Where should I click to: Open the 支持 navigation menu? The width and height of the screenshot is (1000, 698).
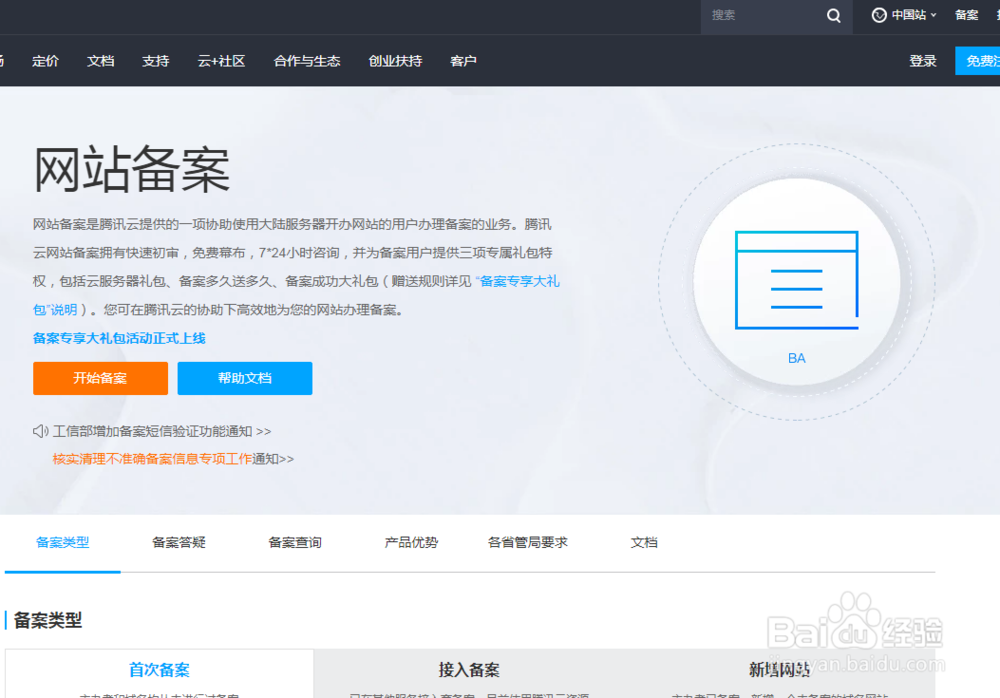point(156,61)
